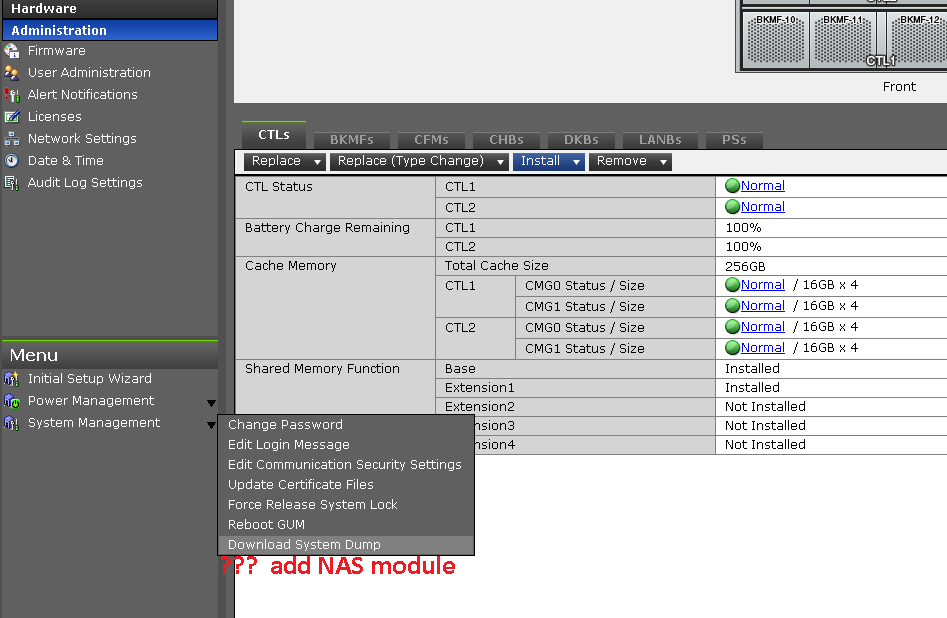947x618 pixels.
Task: Switch to the PSs tab
Action: click(734, 140)
